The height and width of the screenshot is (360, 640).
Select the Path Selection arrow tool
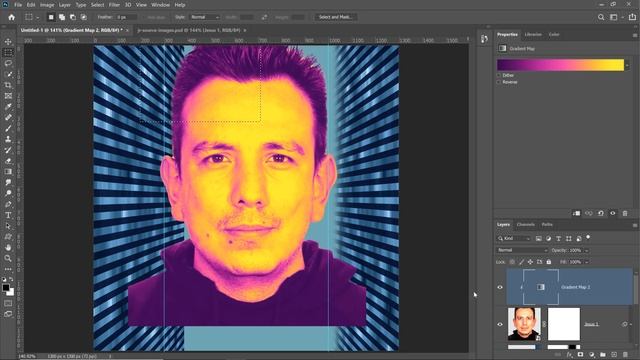click(x=8, y=226)
